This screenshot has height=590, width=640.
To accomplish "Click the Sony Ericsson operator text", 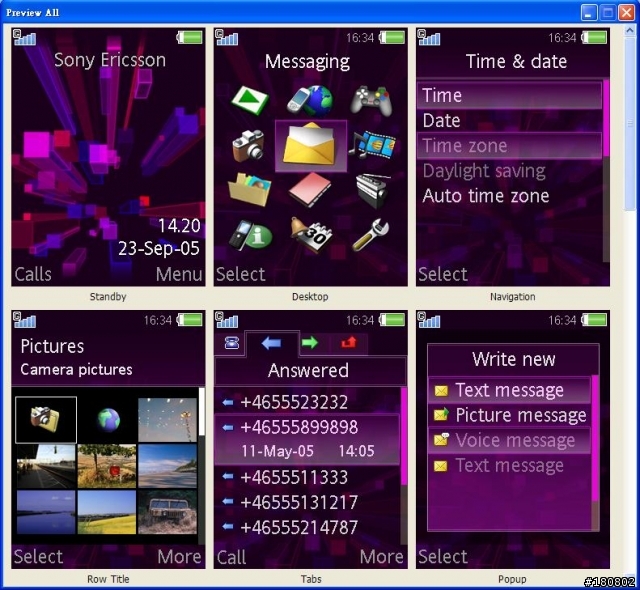I will click(x=110, y=60).
